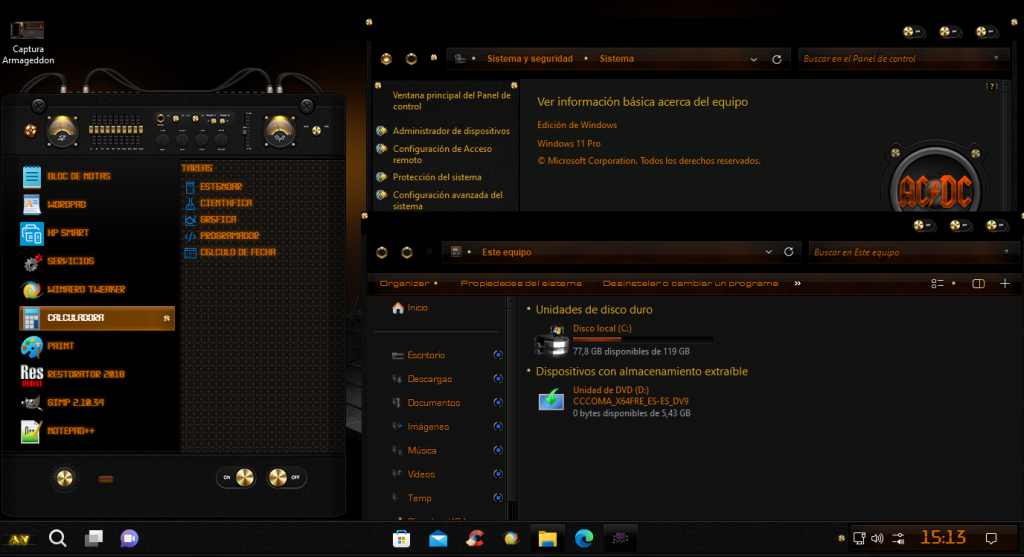The height and width of the screenshot is (557, 1024).
Task: Launch Microsoft Edge from taskbar
Action: 584,539
